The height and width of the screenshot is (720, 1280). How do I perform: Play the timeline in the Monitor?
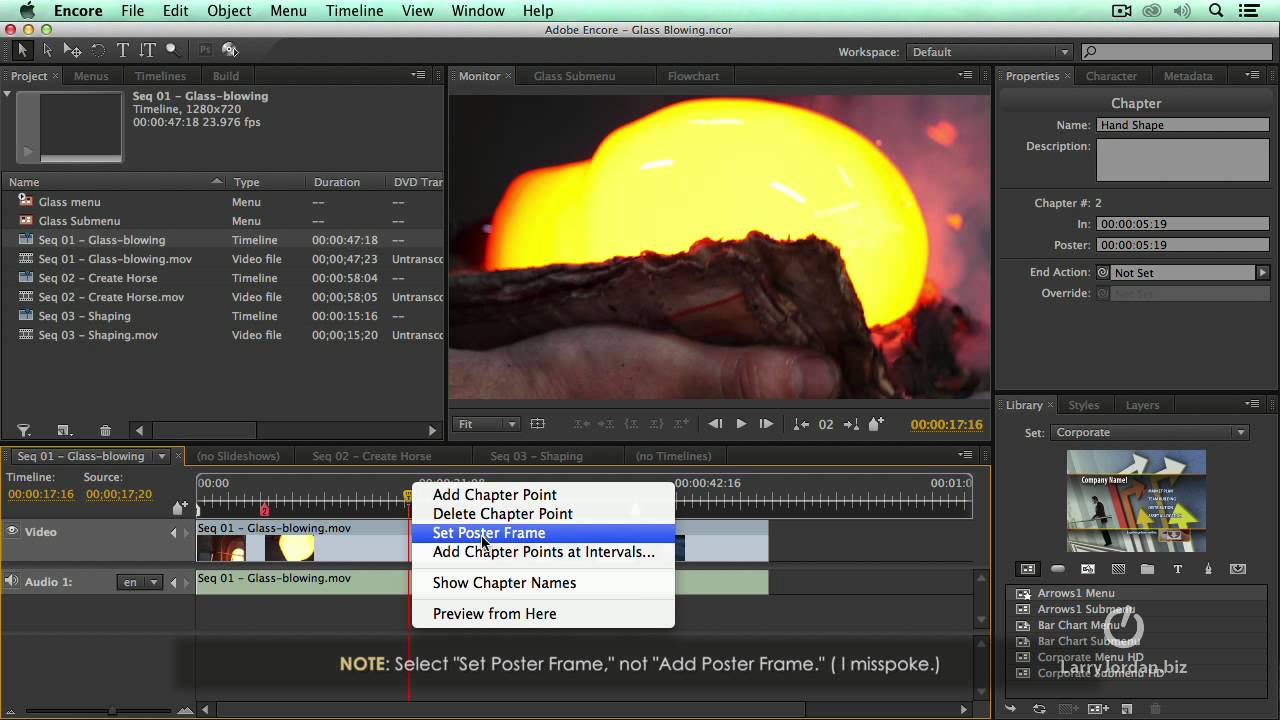(x=741, y=424)
